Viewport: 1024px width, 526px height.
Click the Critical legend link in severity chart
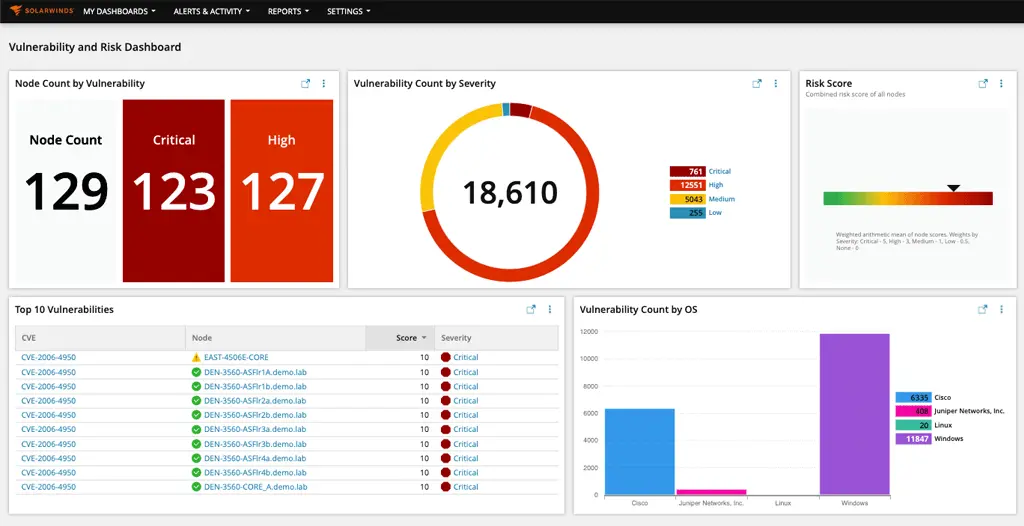coord(720,171)
